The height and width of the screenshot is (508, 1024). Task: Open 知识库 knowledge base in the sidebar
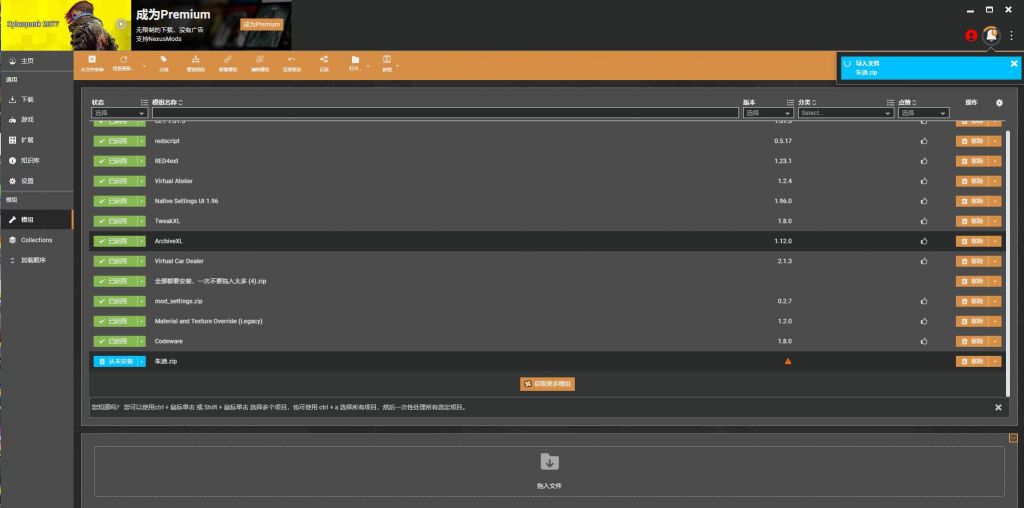pyautogui.click(x=37, y=160)
